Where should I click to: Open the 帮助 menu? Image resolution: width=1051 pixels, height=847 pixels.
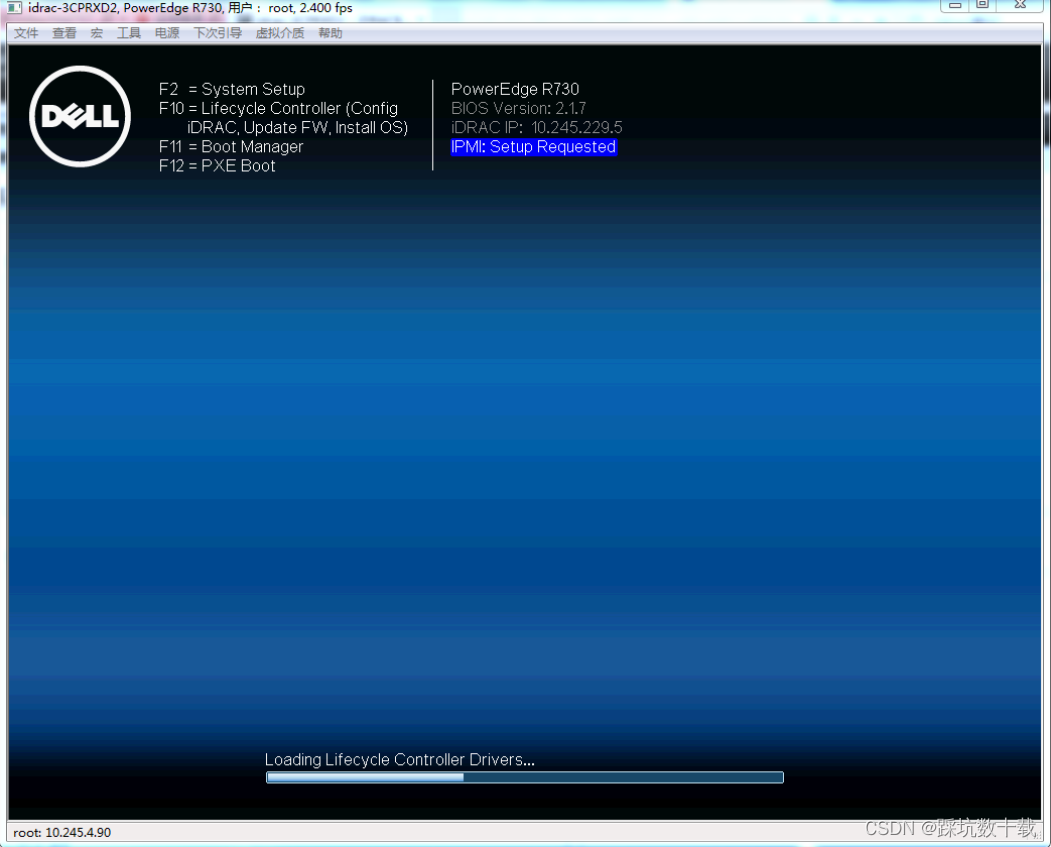(330, 33)
